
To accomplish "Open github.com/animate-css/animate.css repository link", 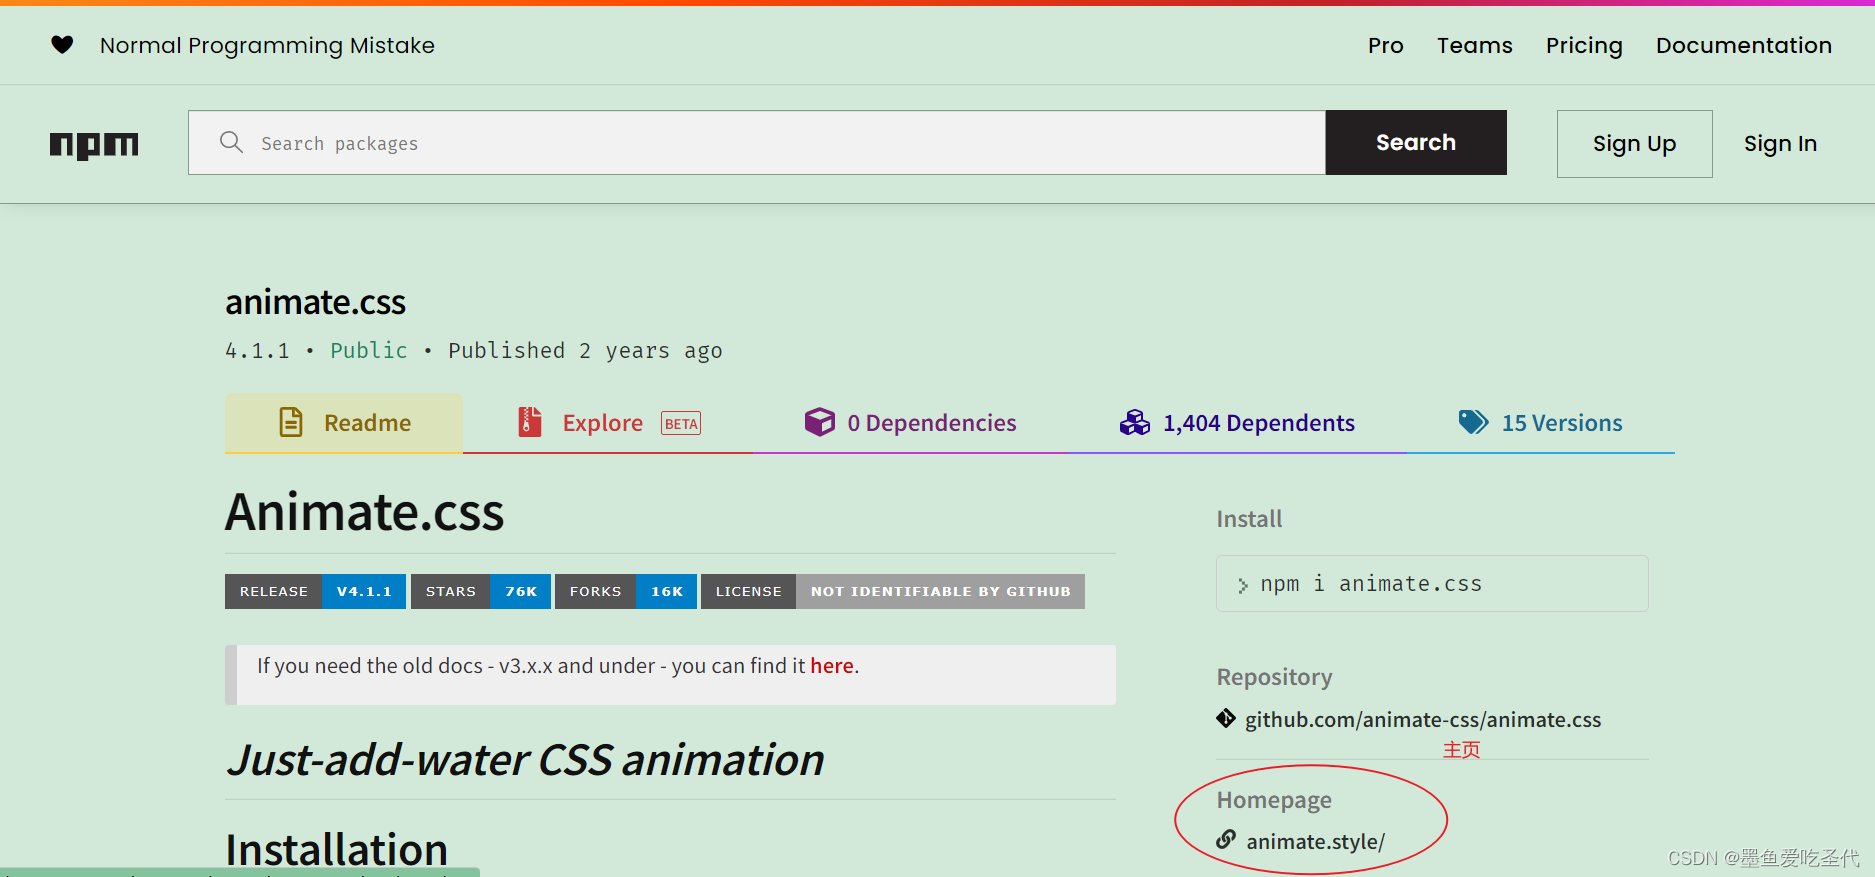I will point(1423,719).
